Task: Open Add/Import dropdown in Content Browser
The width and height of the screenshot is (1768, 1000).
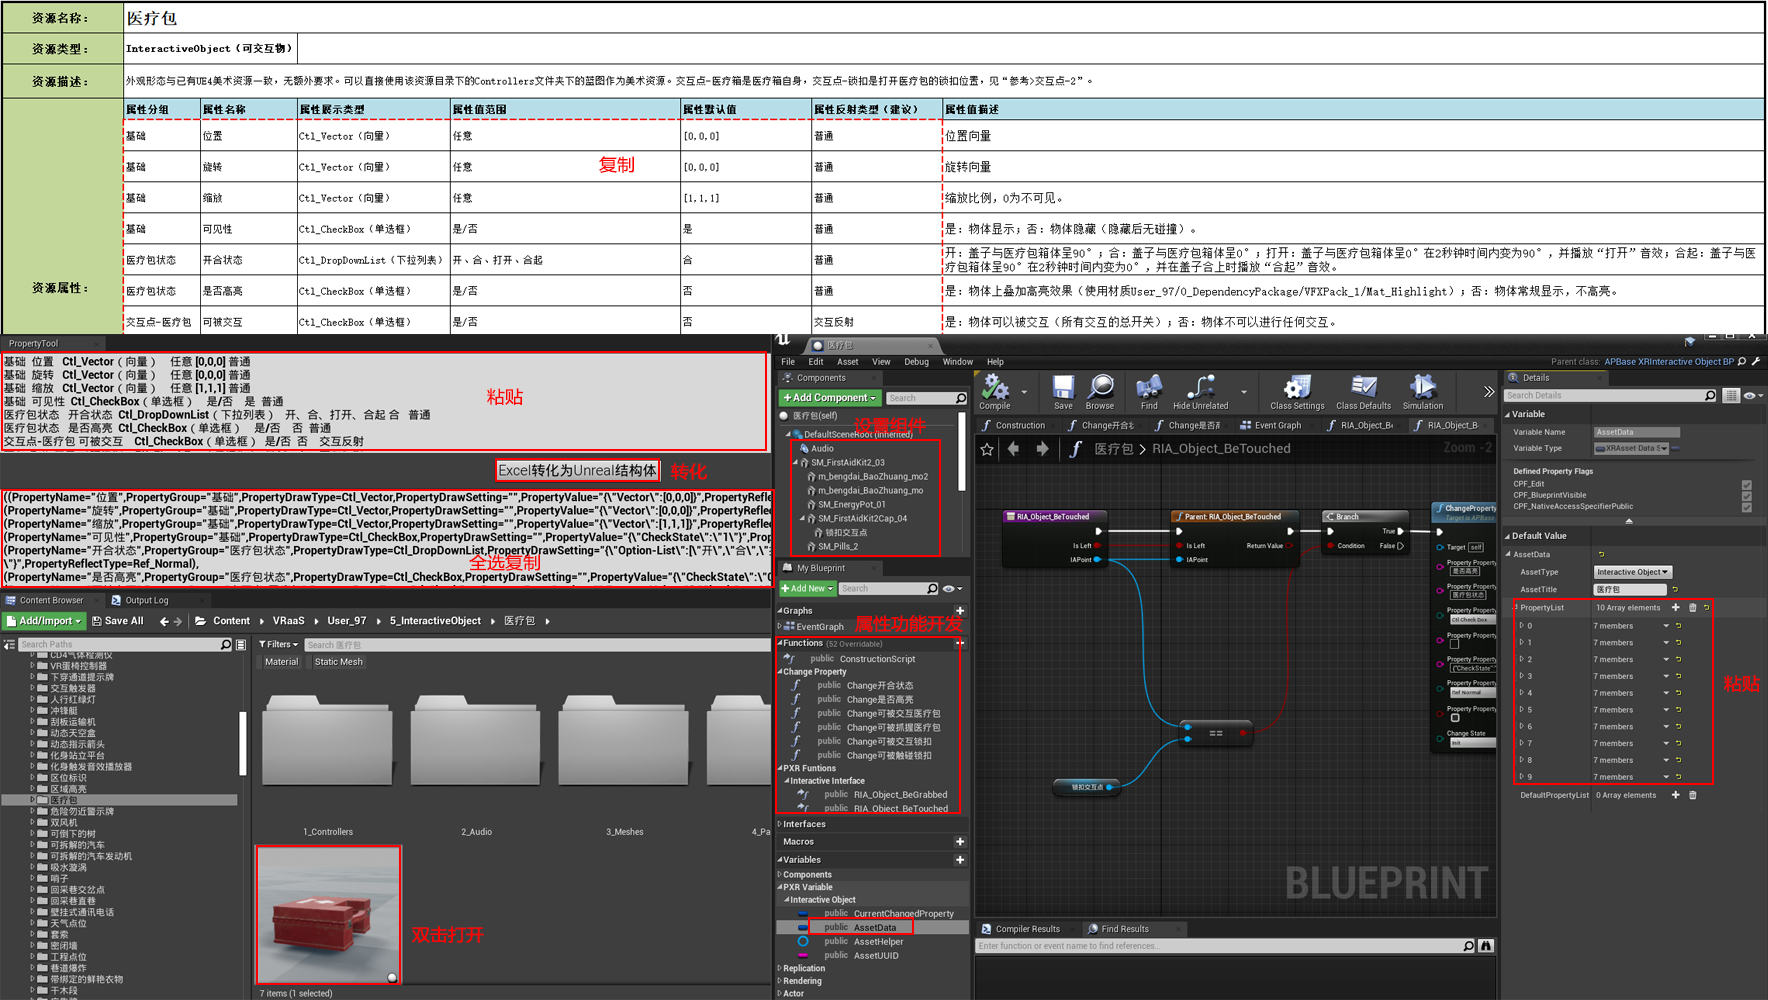Action: click(44, 621)
